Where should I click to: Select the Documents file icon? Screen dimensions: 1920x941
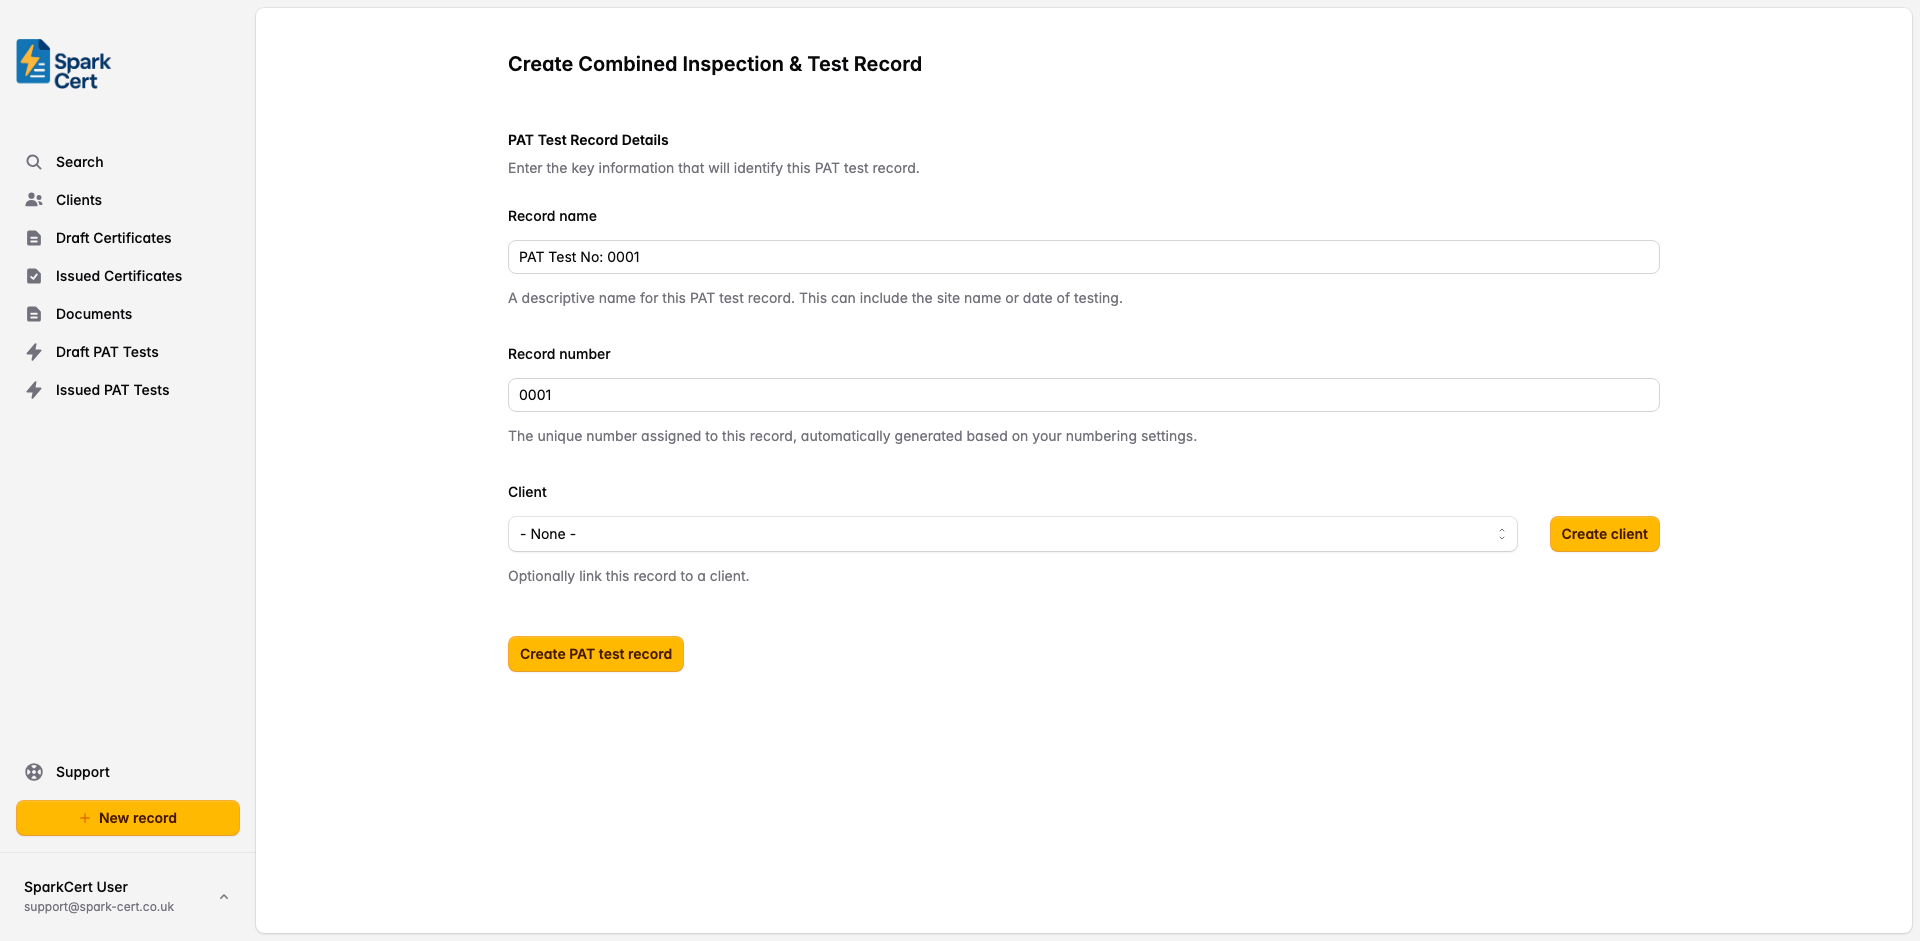pos(34,313)
